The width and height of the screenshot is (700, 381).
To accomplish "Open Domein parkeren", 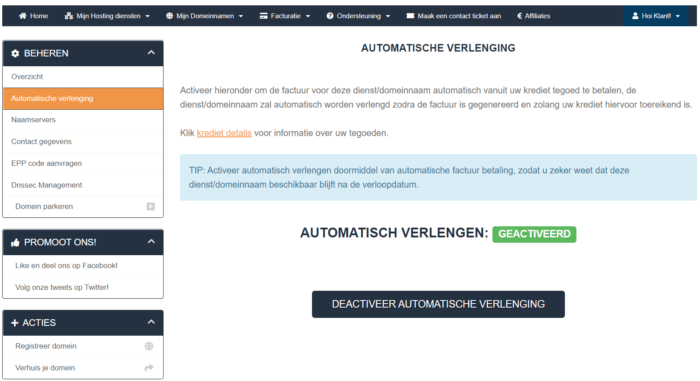I will 83,206.
